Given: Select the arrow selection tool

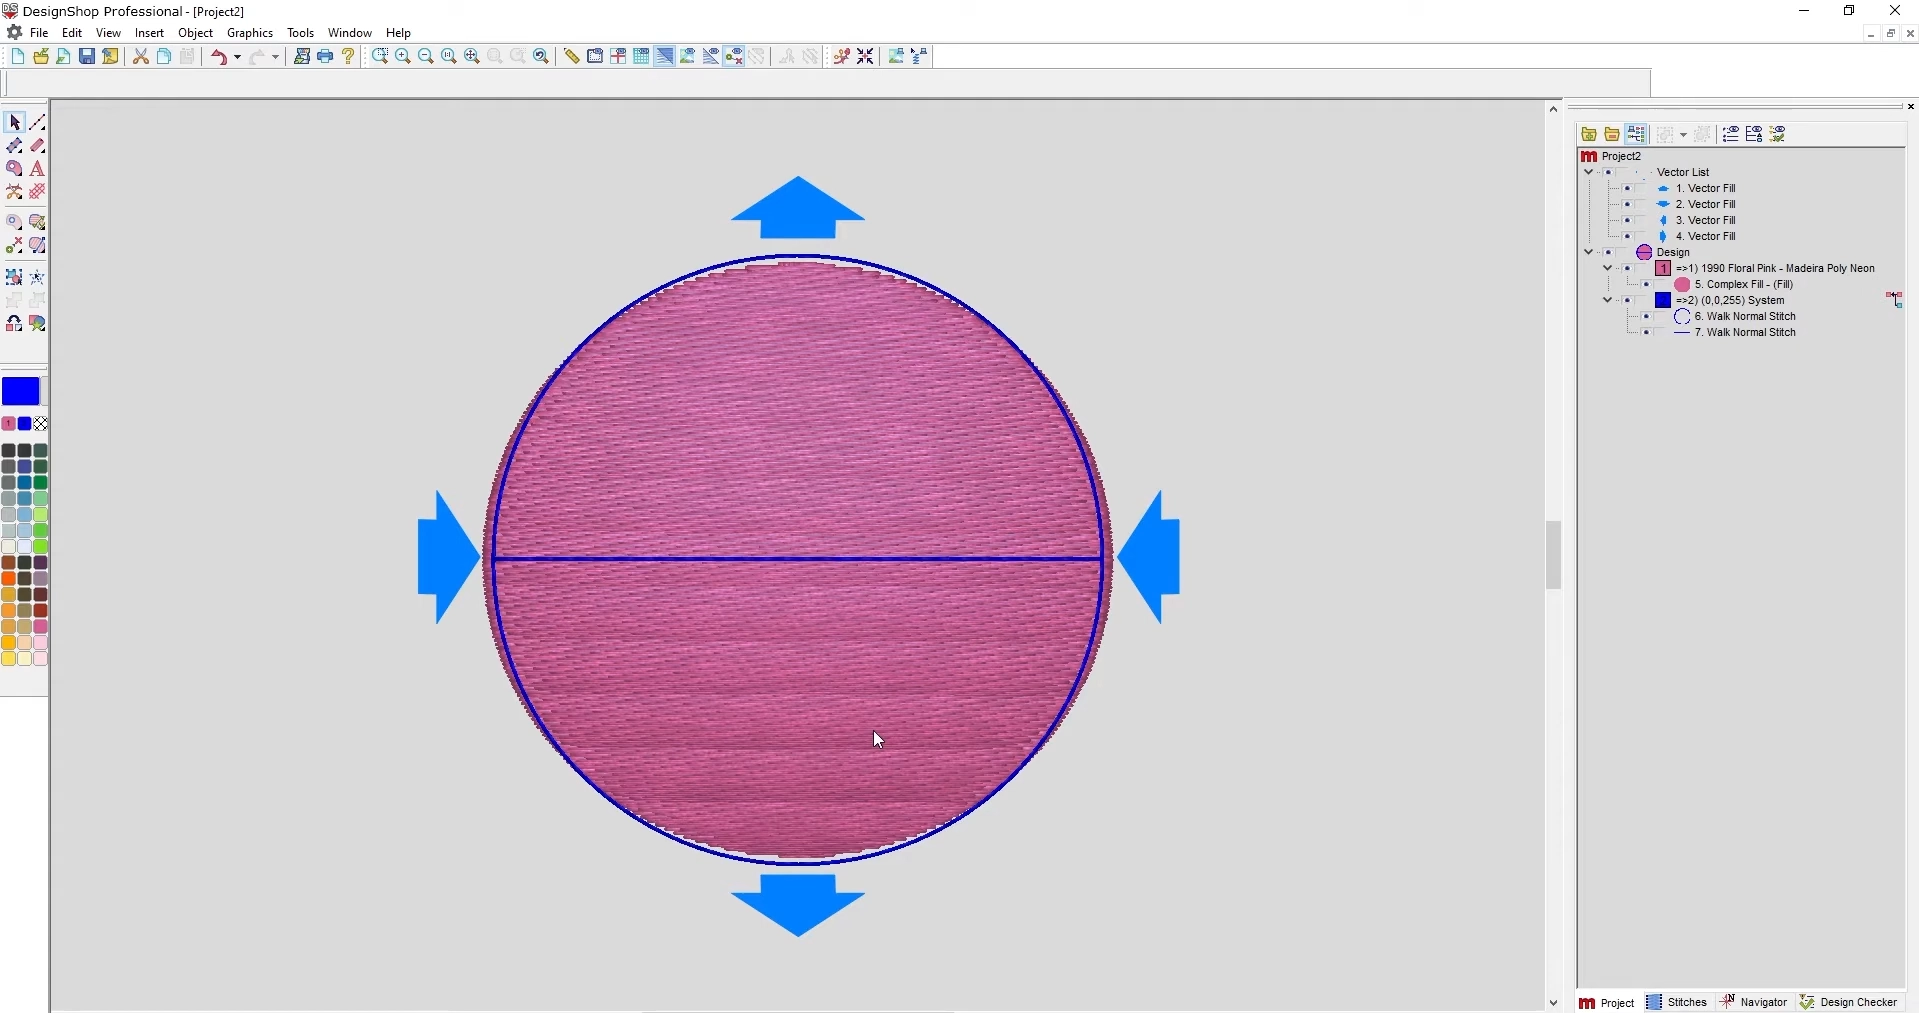Looking at the screenshot, I should coord(14,122).
